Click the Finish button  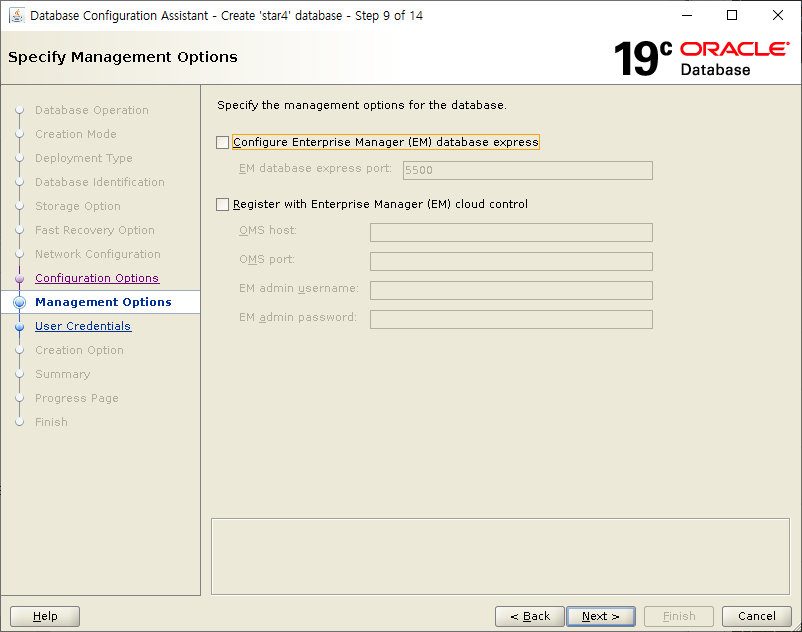tap(679, 616)
